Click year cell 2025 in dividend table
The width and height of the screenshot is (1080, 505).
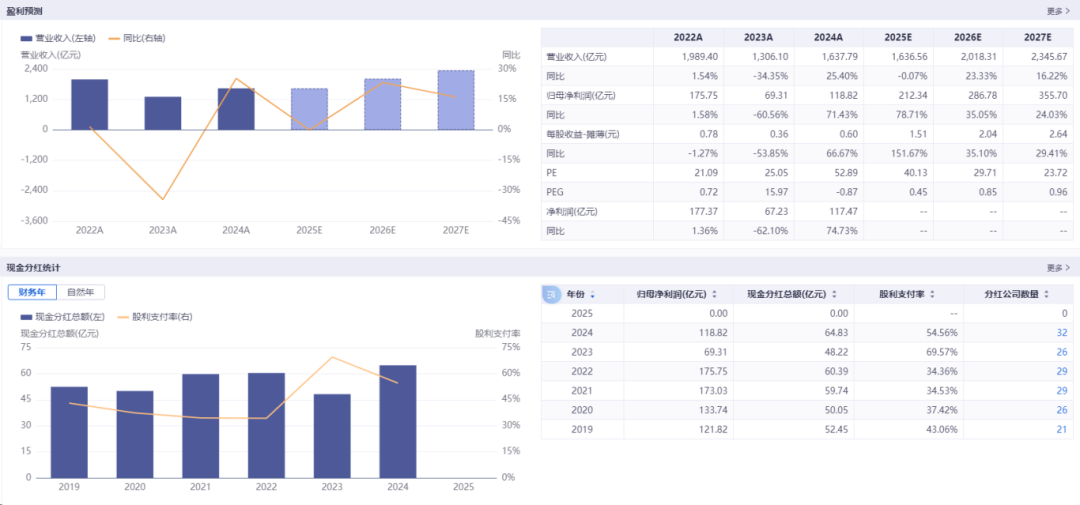582,313
